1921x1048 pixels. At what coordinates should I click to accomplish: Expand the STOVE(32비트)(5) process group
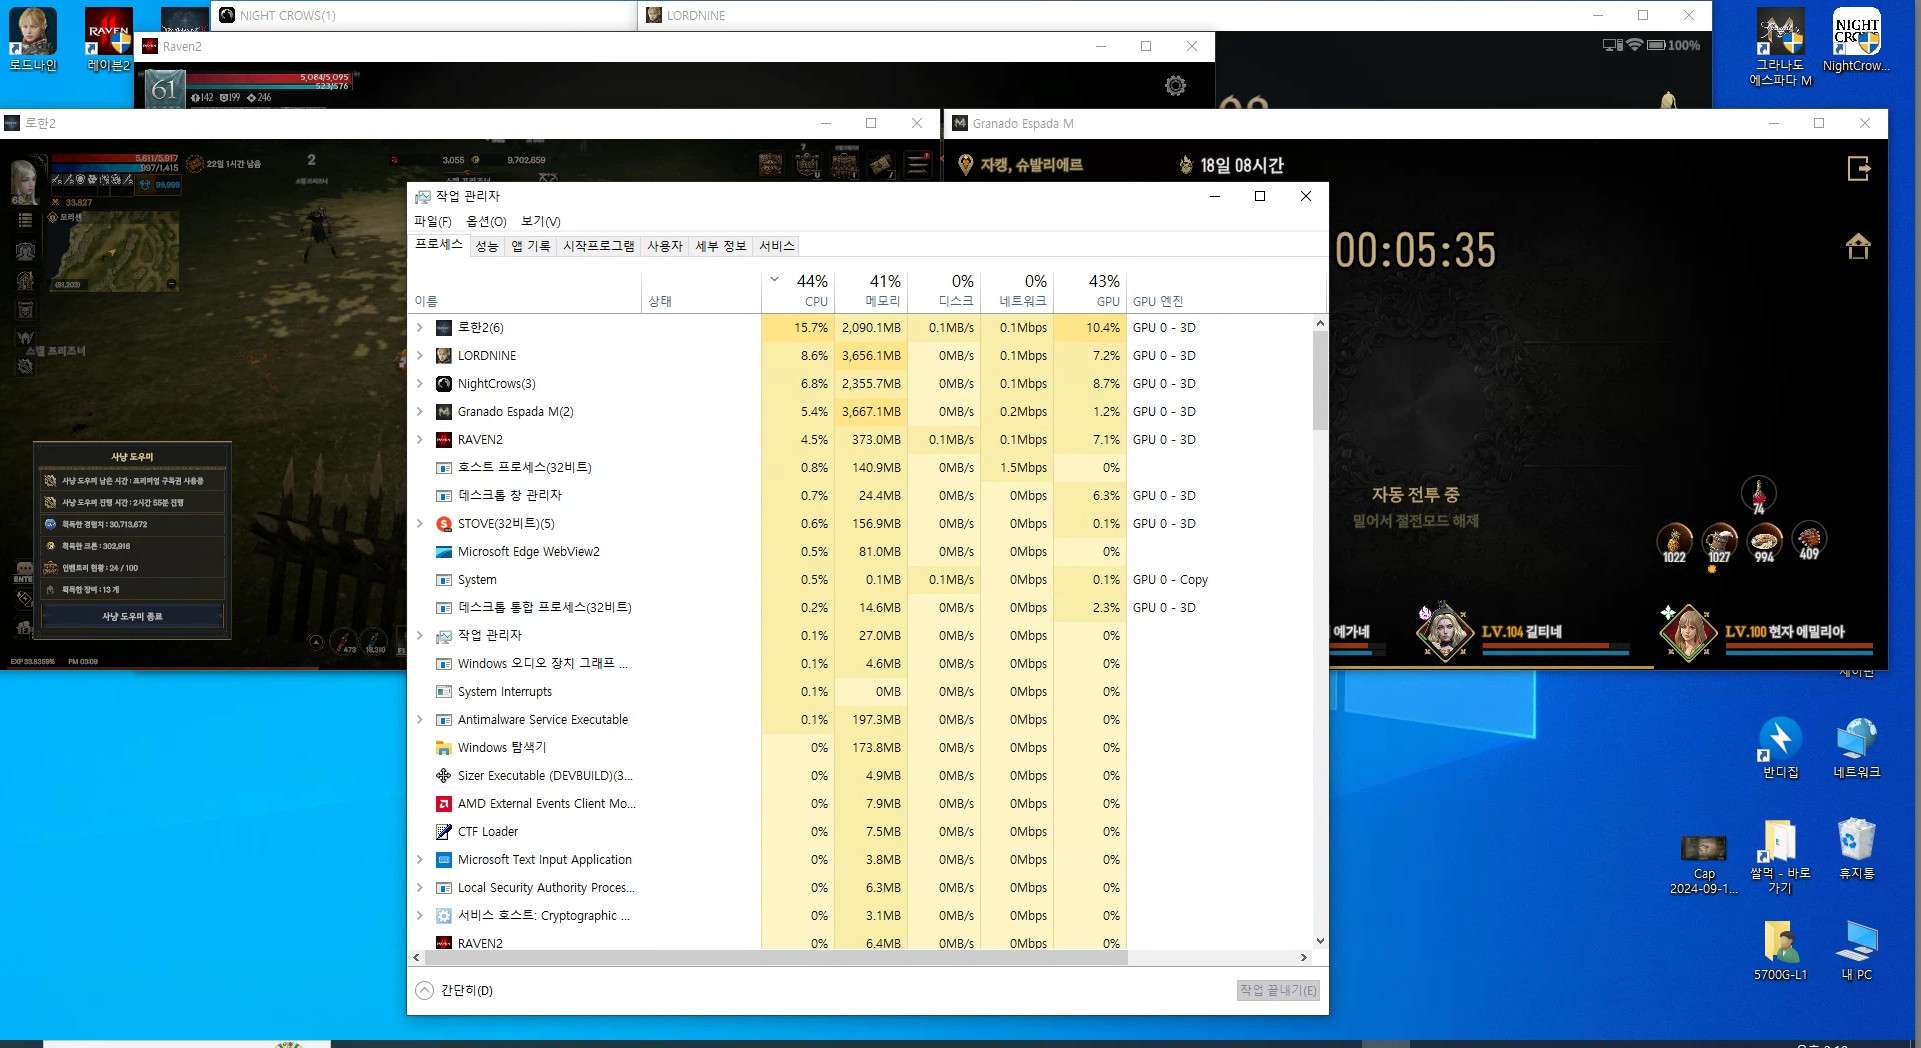coord(420,524)
